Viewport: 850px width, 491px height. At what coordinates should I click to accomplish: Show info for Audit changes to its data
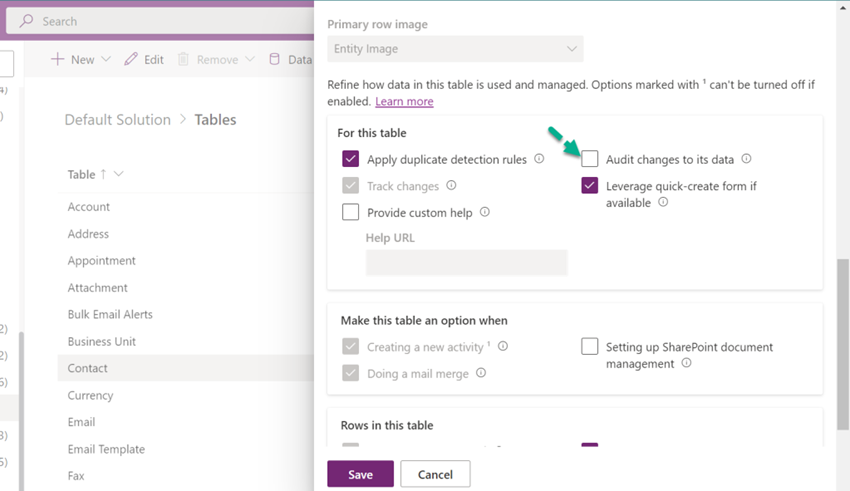tap(746, 159)
